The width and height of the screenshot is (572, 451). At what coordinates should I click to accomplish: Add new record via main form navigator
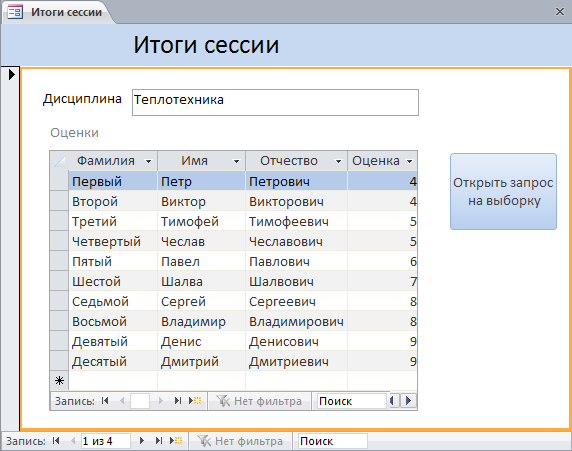[176, 441]
